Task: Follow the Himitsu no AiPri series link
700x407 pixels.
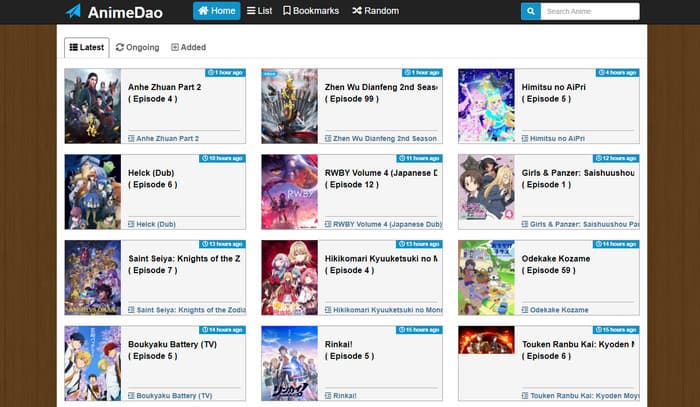Action: pyautogui.click(x=553, y=138)
